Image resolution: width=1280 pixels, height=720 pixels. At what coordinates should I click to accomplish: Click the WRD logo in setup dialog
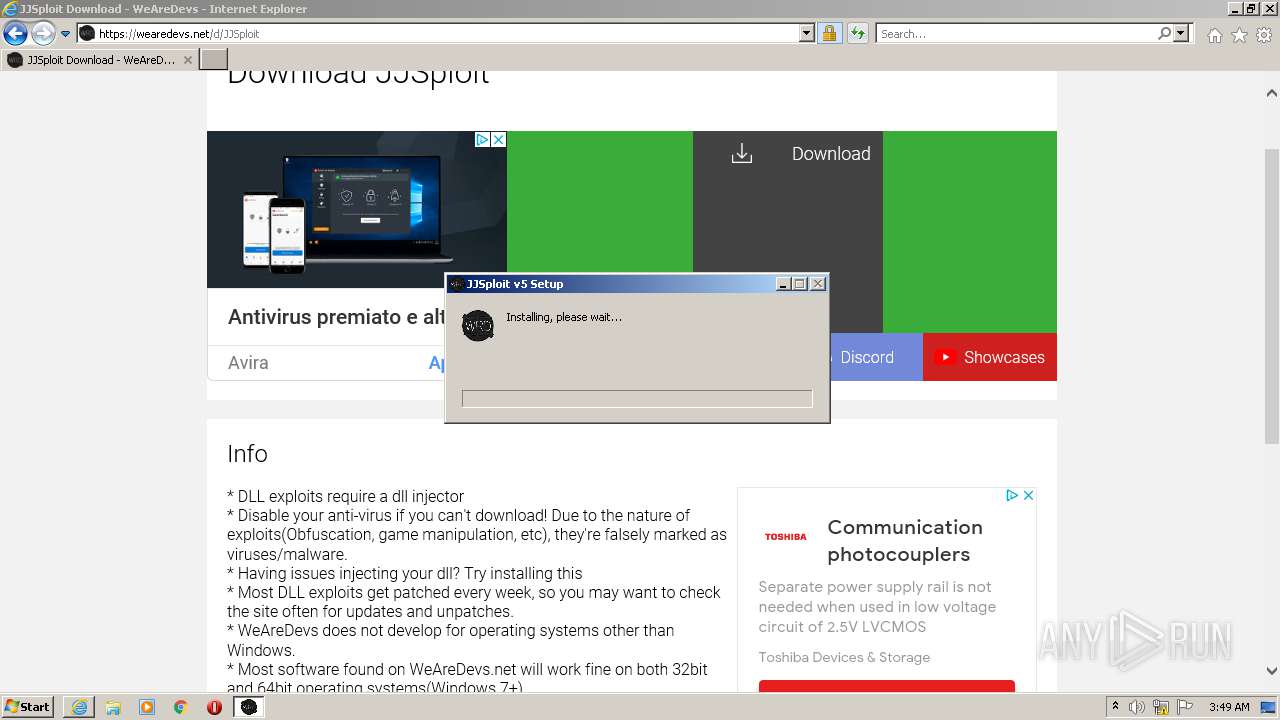(x=478, y=325)
